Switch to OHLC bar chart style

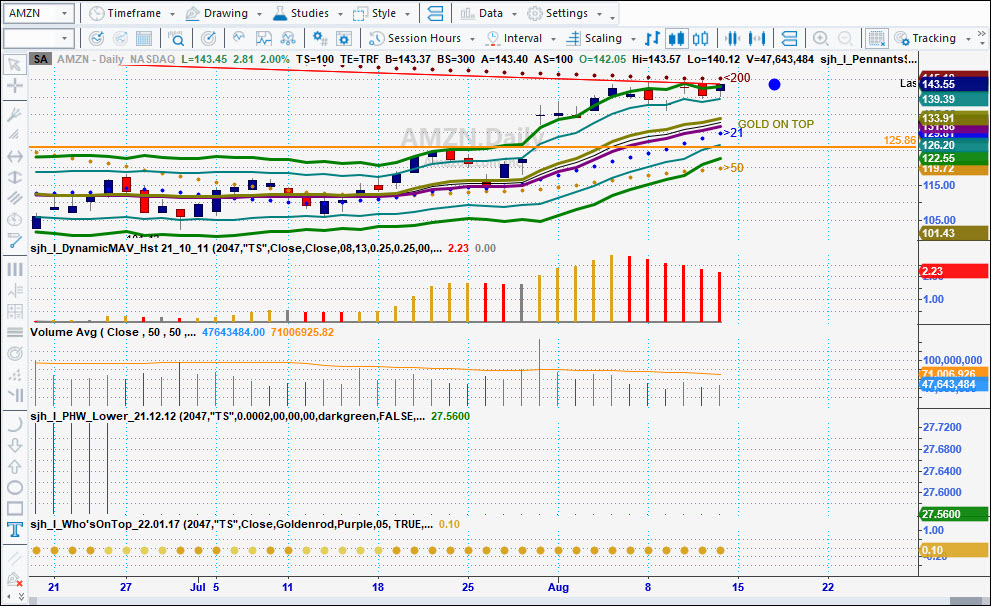tap(652, 39)
